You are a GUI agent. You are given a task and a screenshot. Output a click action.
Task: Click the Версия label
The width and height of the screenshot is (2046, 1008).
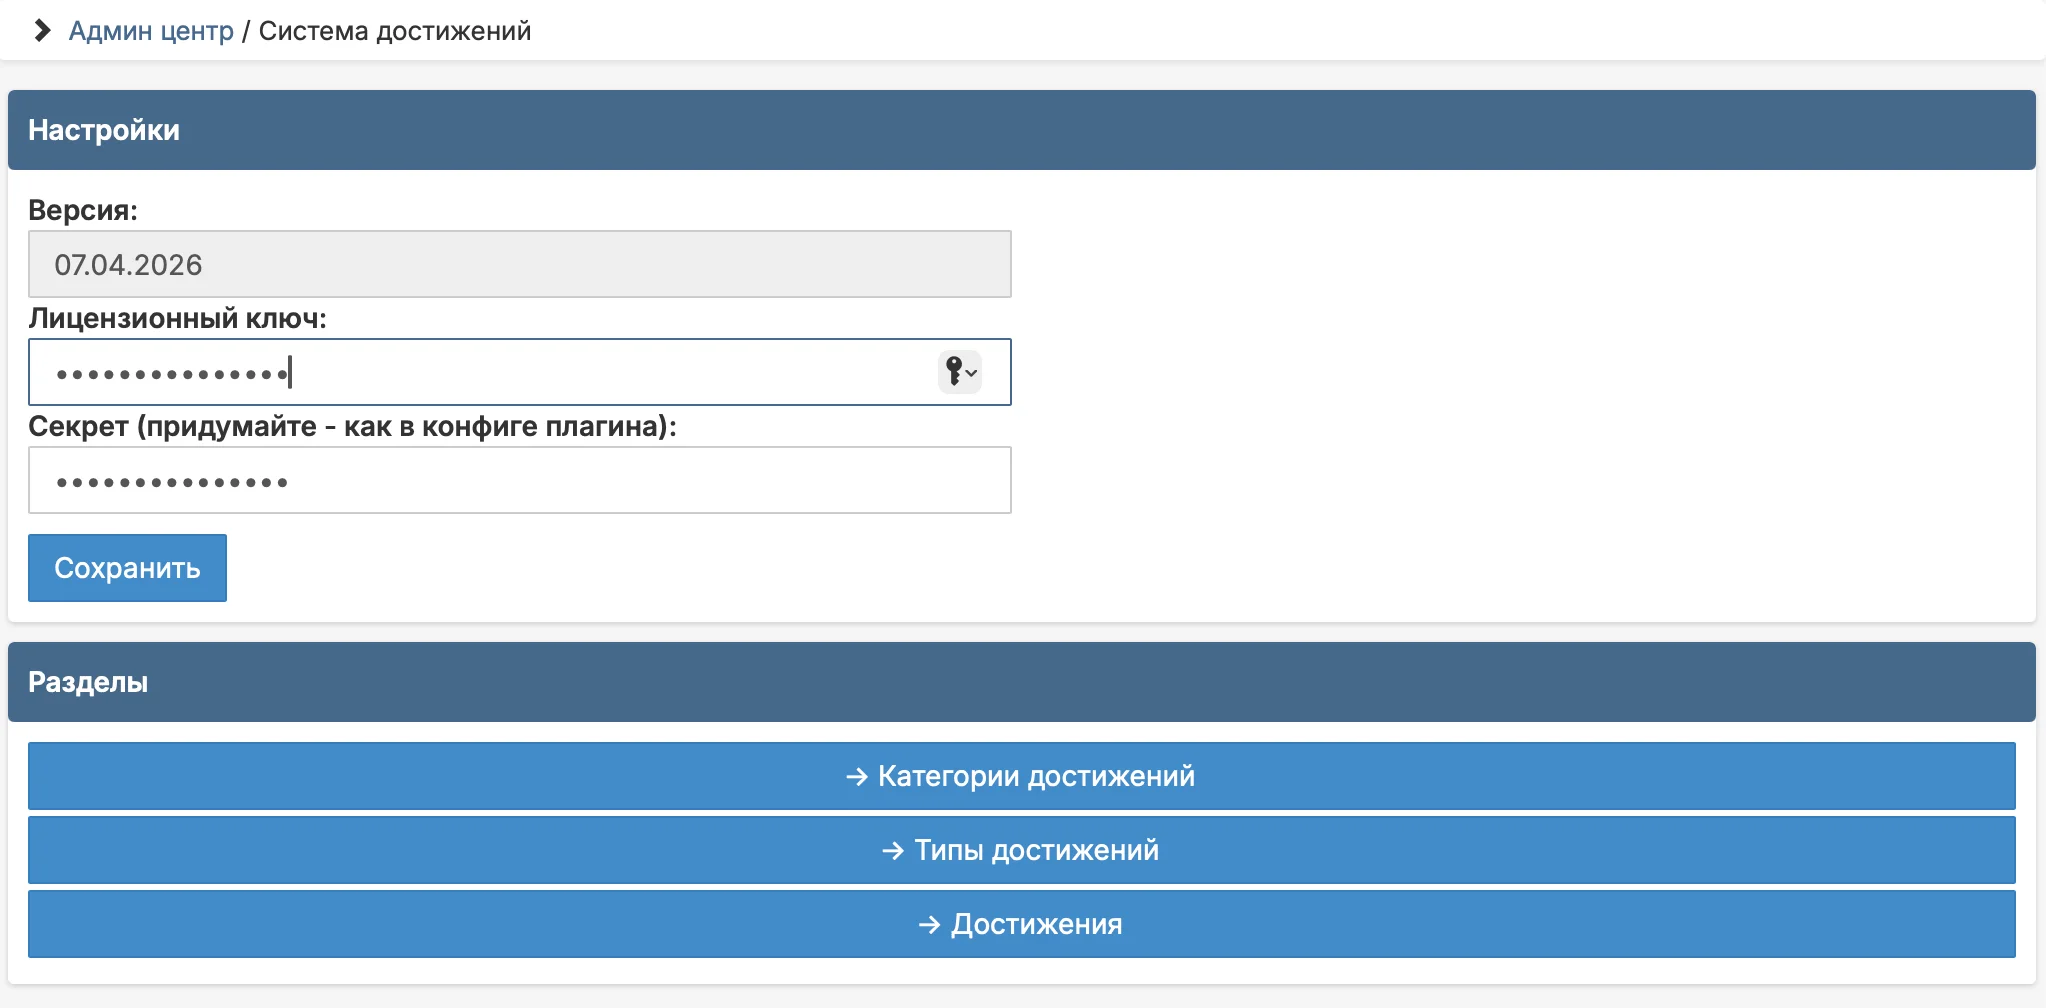pyautogui.click(x=83, y=210)
